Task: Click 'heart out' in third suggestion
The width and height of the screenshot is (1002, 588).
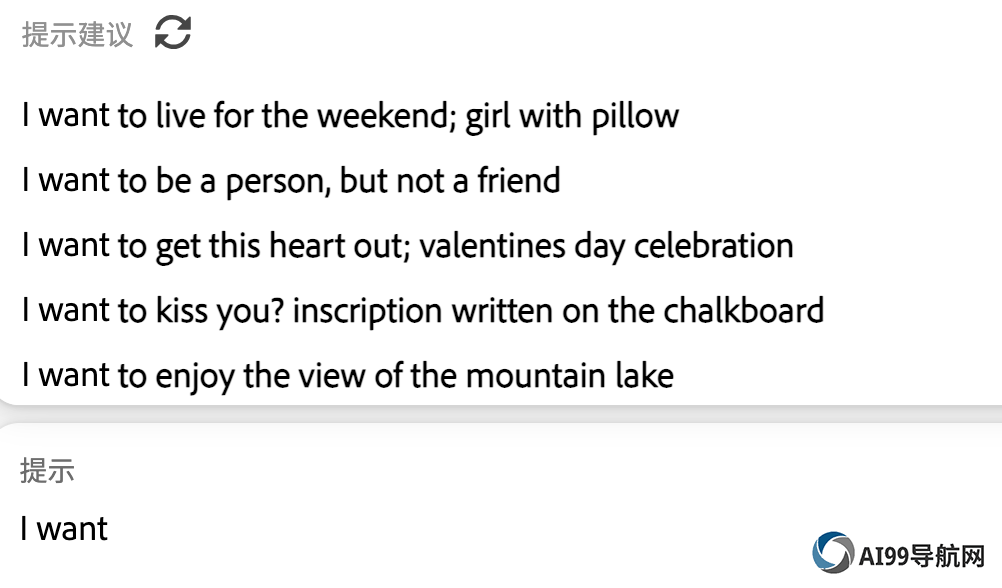Action: [339, 246]
